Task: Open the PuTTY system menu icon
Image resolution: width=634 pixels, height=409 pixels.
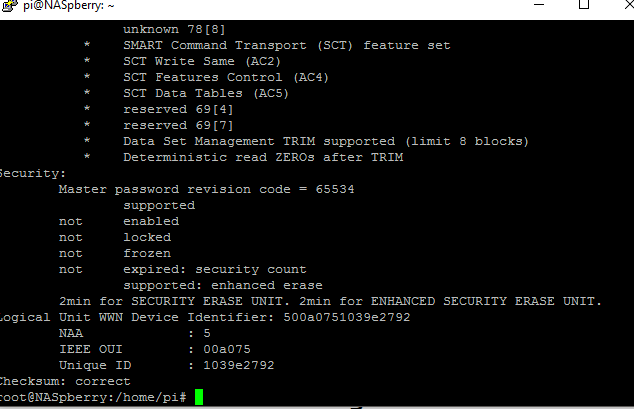Action: [9, 5]
